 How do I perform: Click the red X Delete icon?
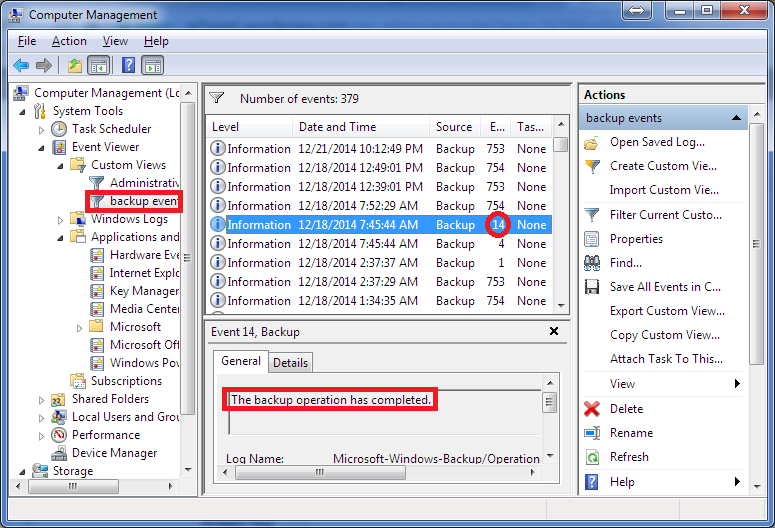click(x=592, y=409)
